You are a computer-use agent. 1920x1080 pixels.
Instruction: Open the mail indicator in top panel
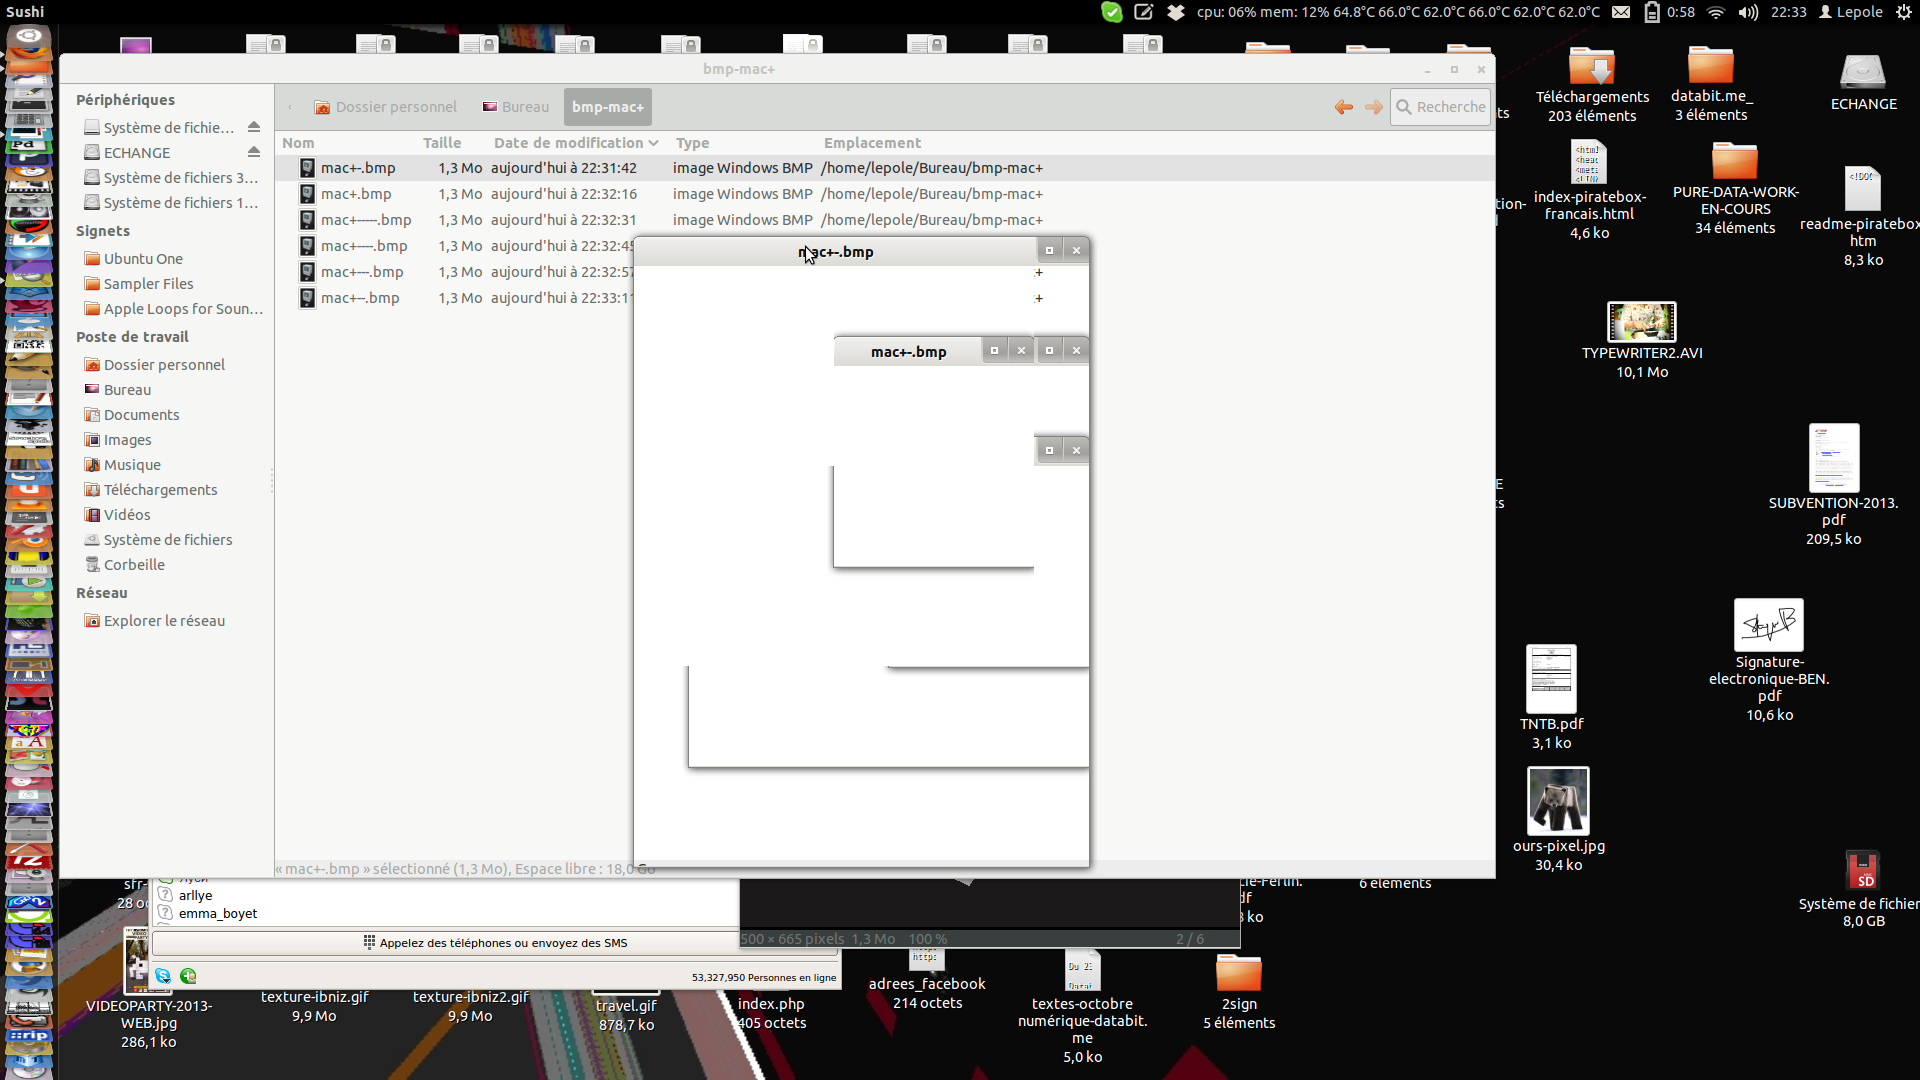click(1621, 12)
